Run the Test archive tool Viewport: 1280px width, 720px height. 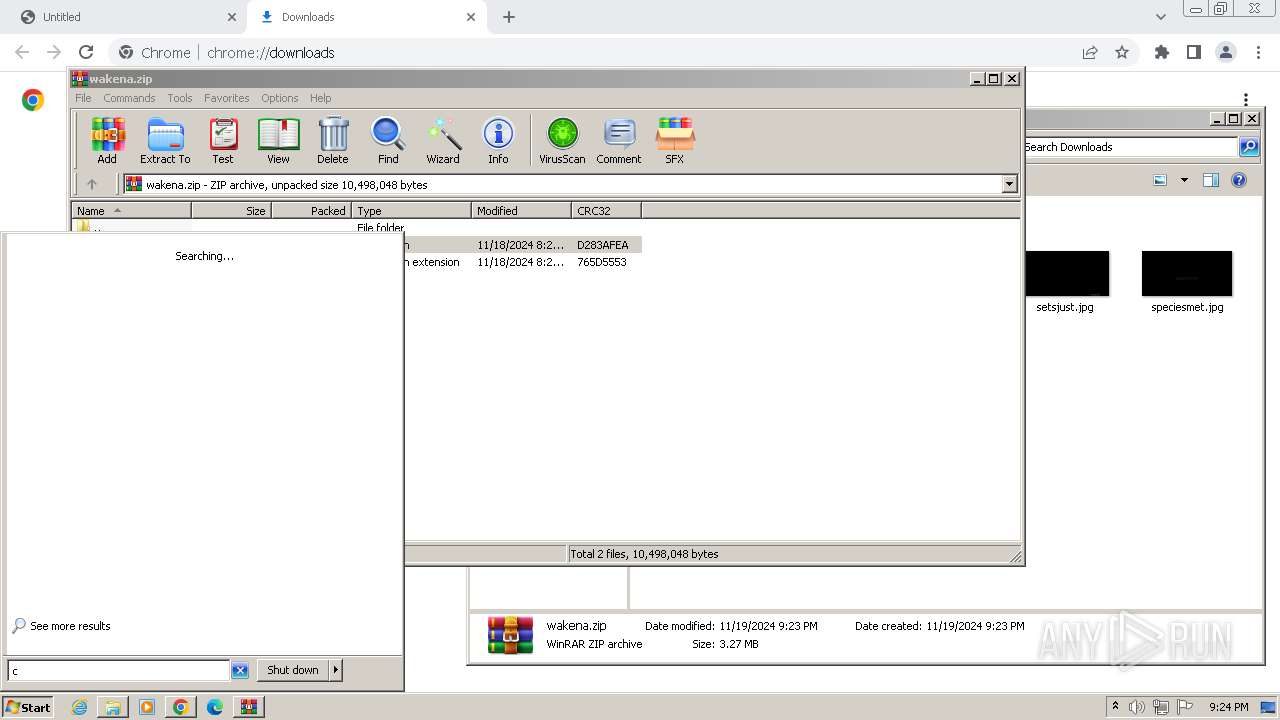[223, 141]
